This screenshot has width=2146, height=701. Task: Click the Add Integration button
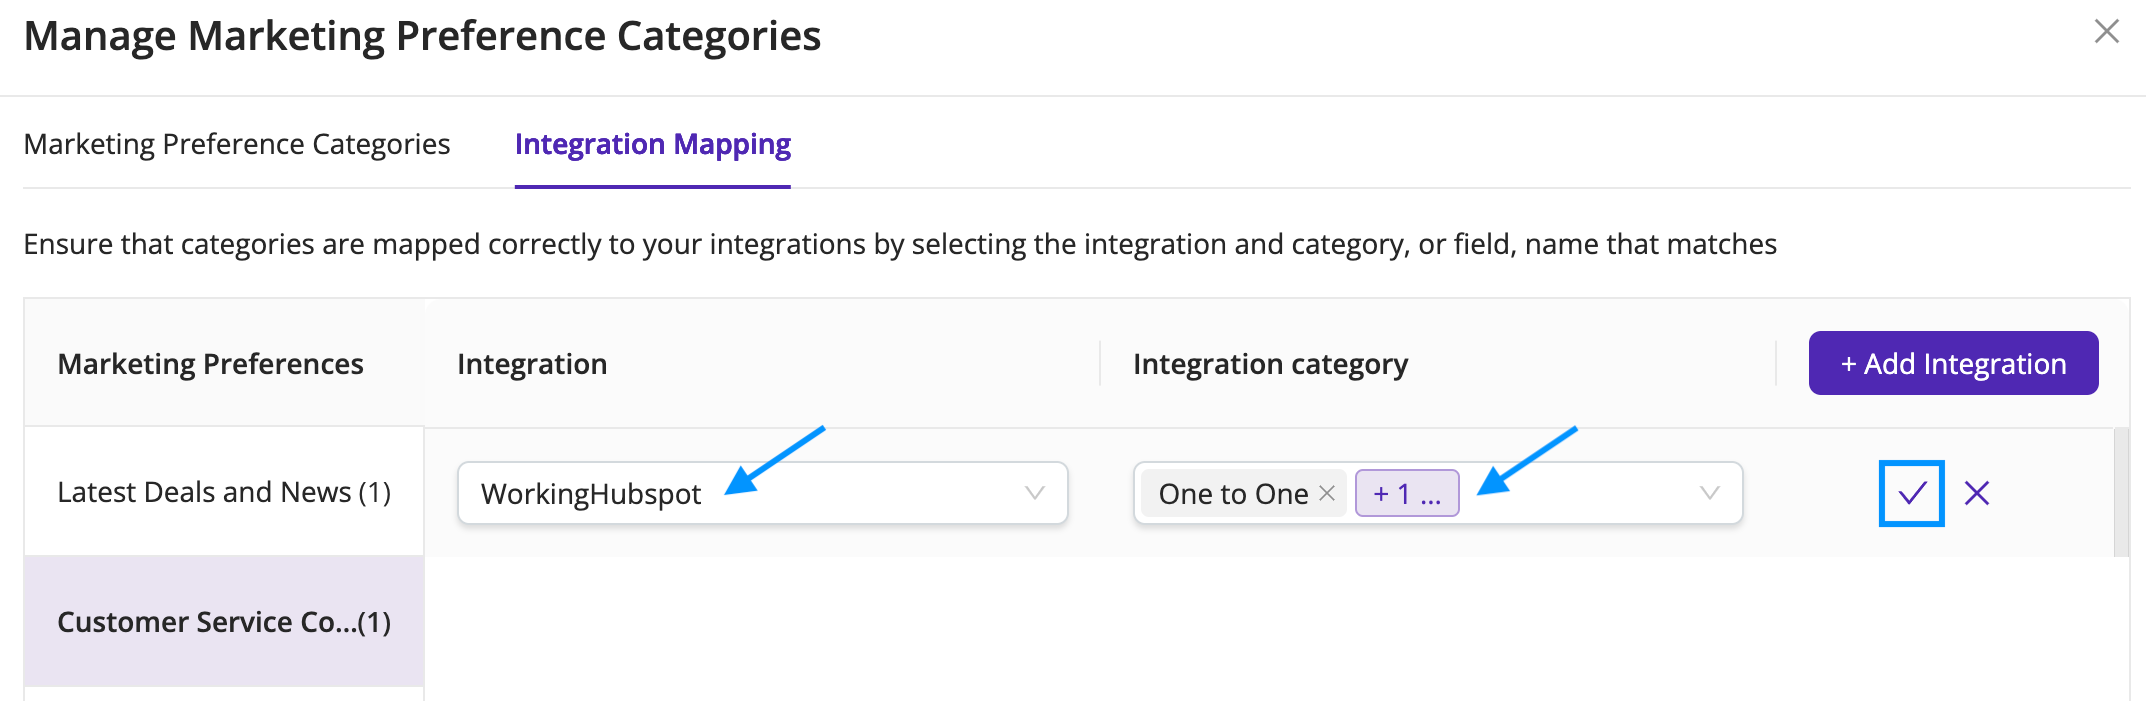[1953, 363]
